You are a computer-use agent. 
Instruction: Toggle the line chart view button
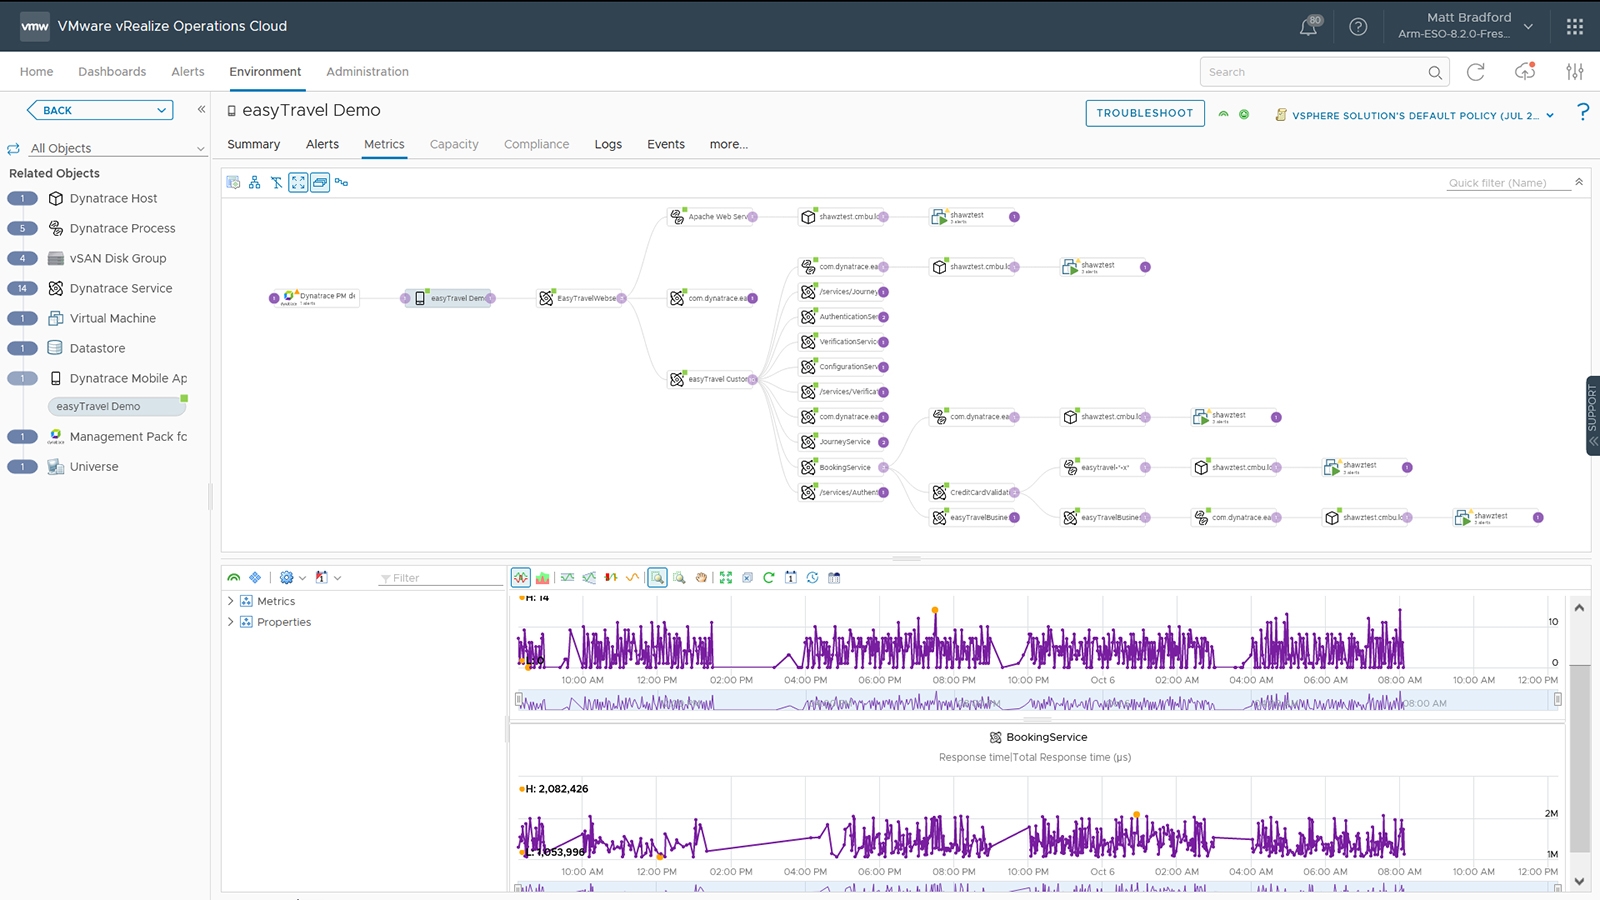click(x=521, y=577)
